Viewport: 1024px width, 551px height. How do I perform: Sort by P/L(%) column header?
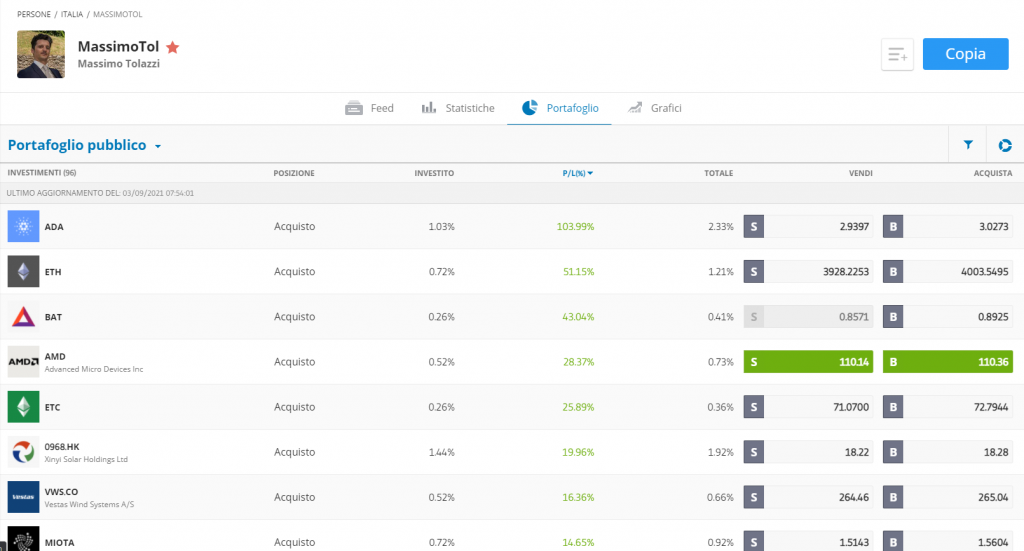(577, 173)
